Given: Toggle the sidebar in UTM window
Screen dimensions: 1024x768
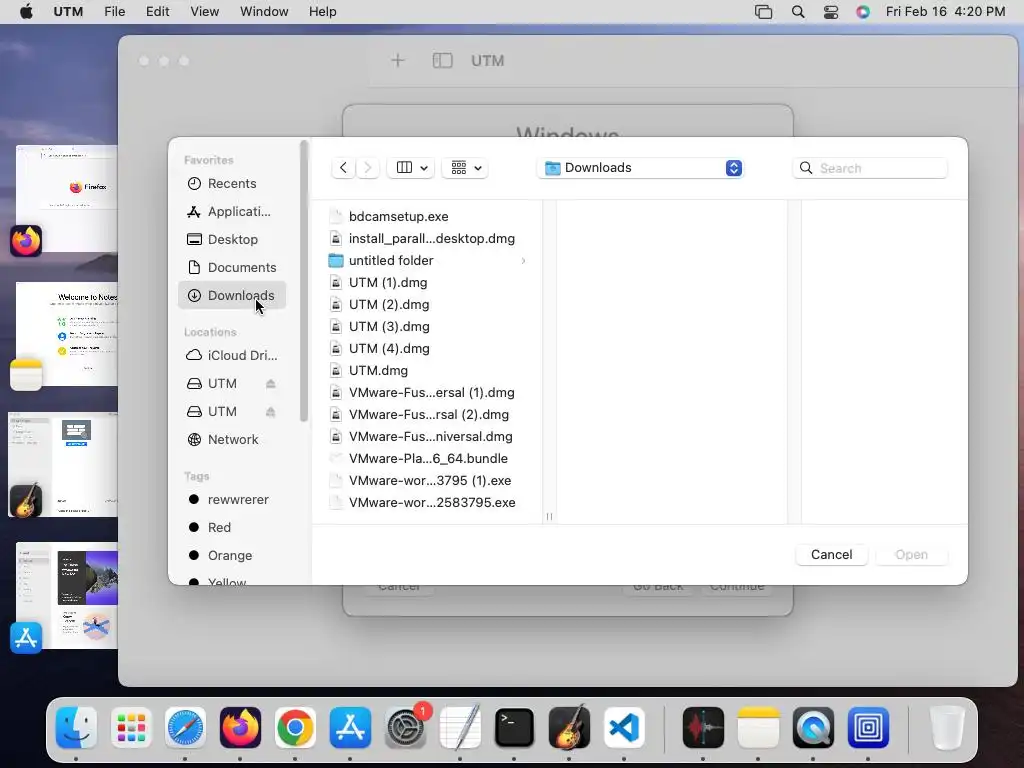Looking at the screenshot, I should coord(442,61).
